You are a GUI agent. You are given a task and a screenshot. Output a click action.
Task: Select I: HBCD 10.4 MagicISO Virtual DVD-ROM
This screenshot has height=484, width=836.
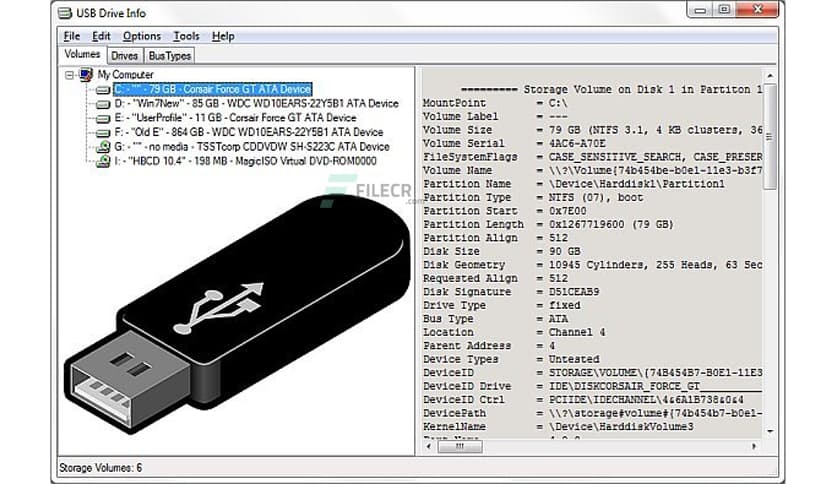(245, 161)
